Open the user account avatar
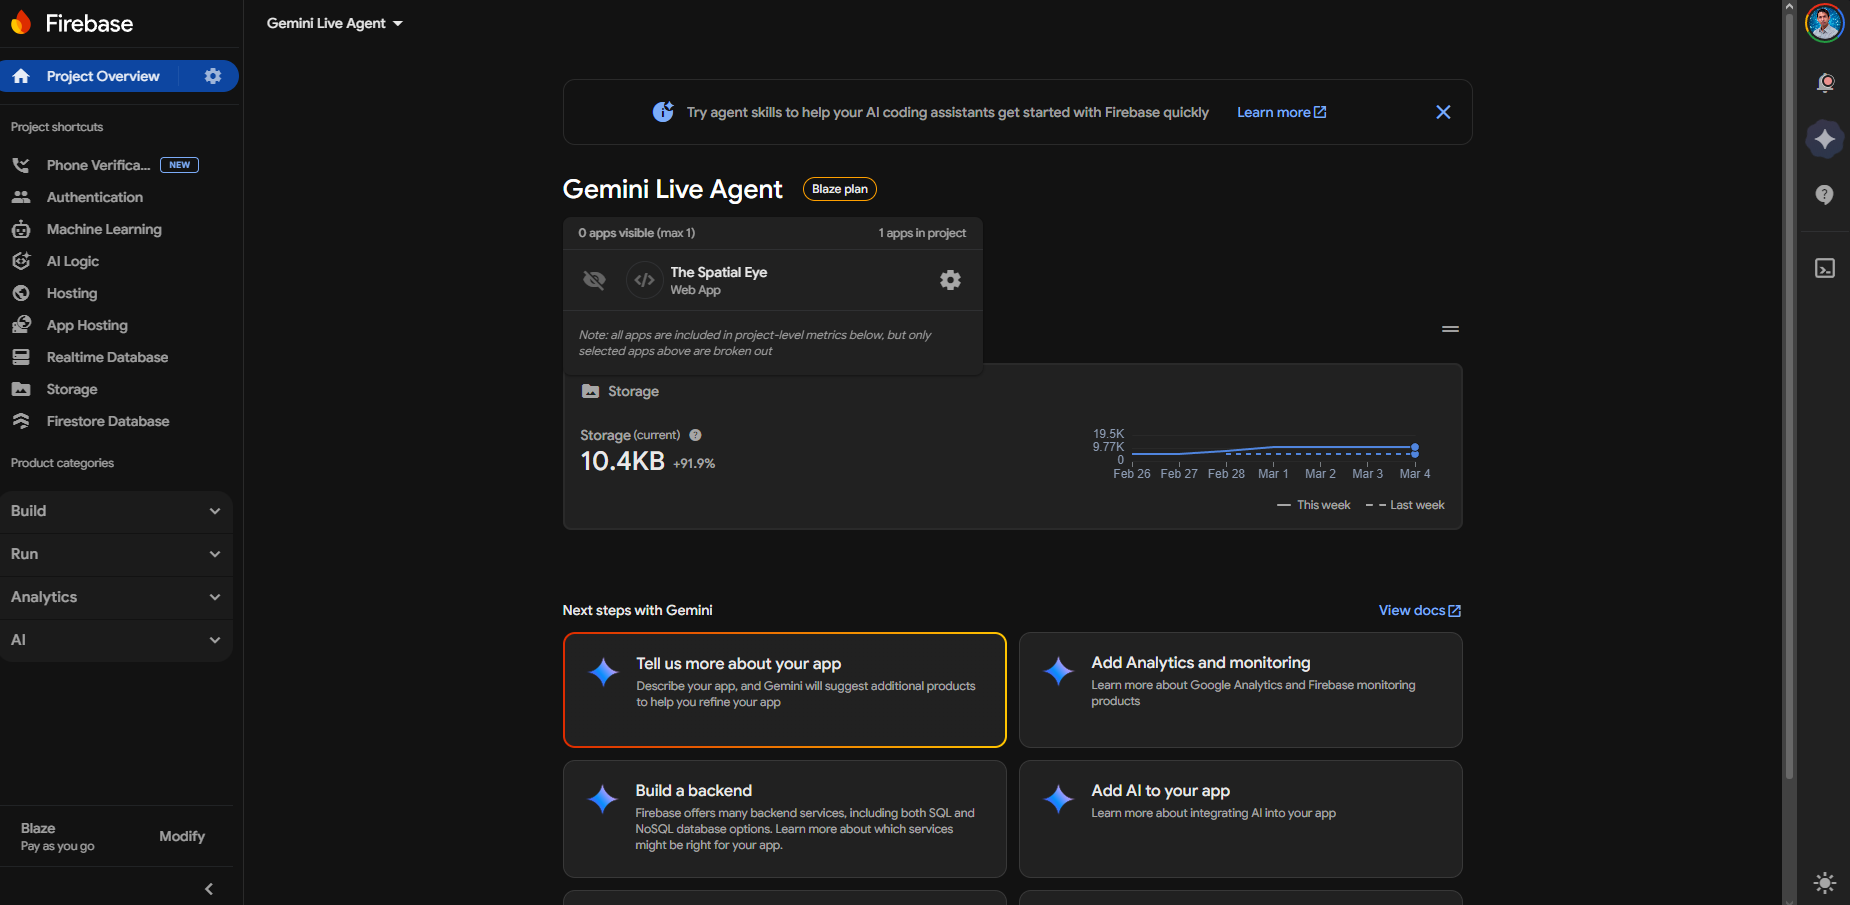Viewport: 1850px width, 905px height. pos(1825,23)
